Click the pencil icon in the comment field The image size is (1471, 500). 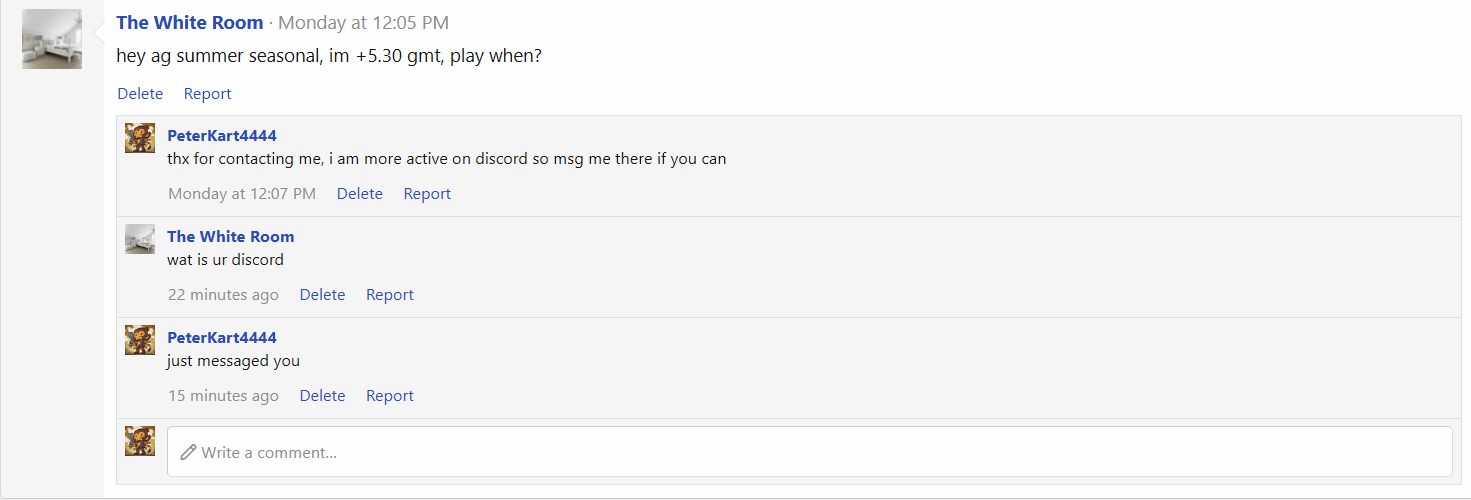[x=188, y=452]
